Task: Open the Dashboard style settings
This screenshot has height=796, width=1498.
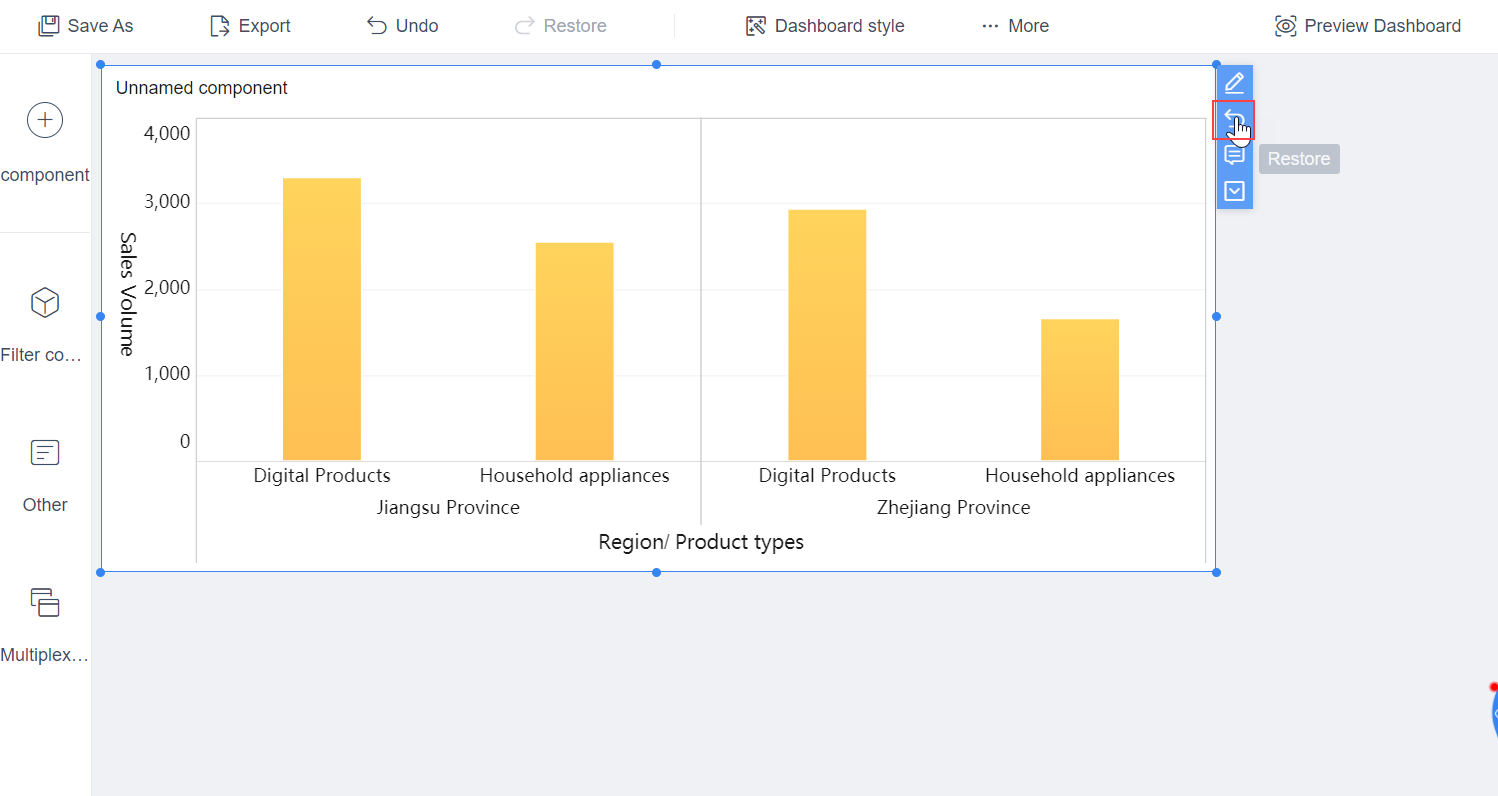Action: click(825, 26)
